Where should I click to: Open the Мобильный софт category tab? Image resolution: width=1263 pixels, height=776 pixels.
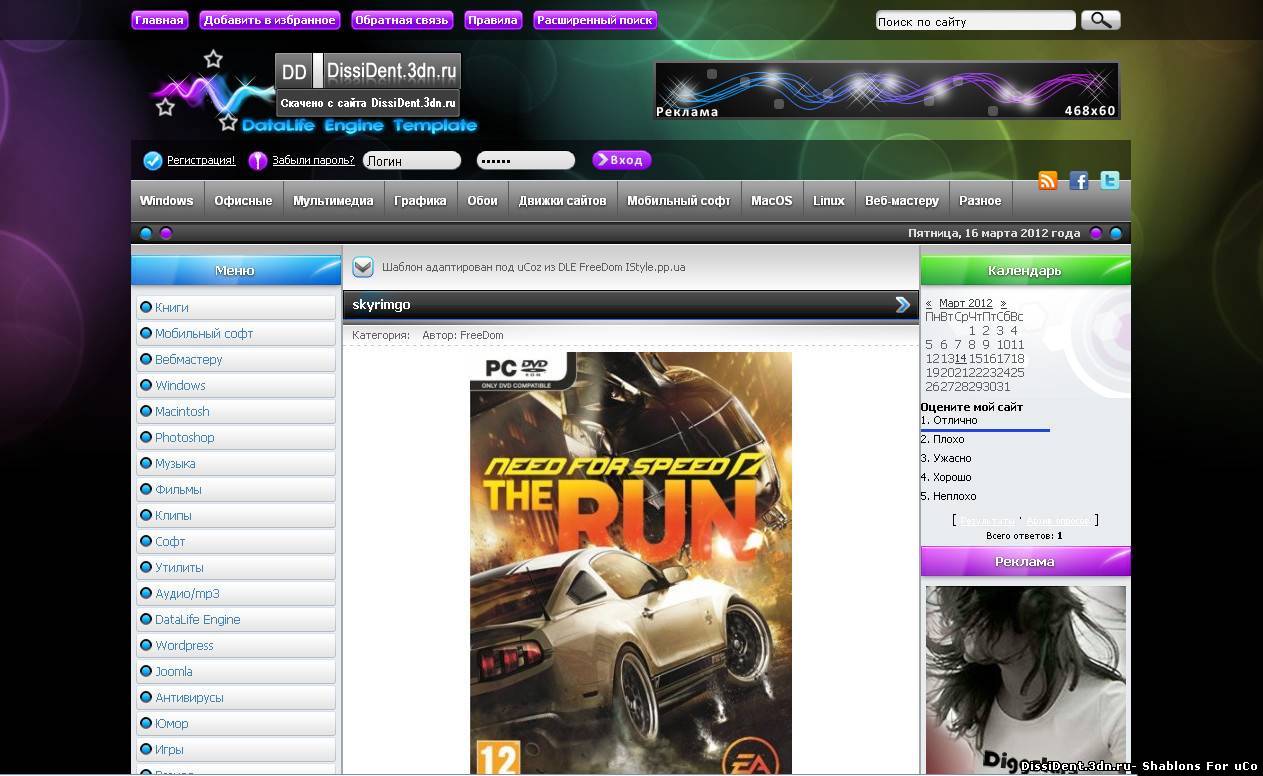pos(679,201)
